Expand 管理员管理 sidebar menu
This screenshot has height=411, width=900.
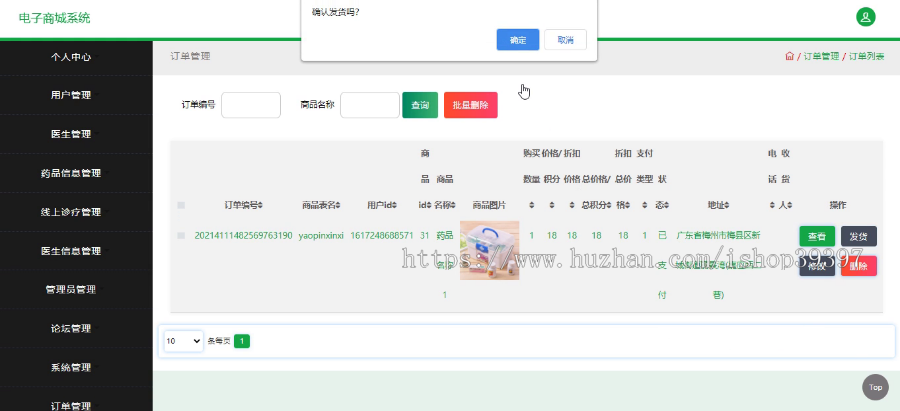[71, 289]
